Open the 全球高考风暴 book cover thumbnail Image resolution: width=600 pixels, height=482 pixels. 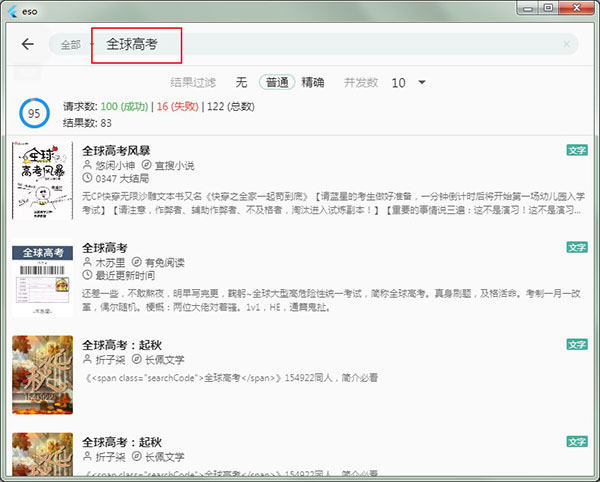(x=42, y=181)
